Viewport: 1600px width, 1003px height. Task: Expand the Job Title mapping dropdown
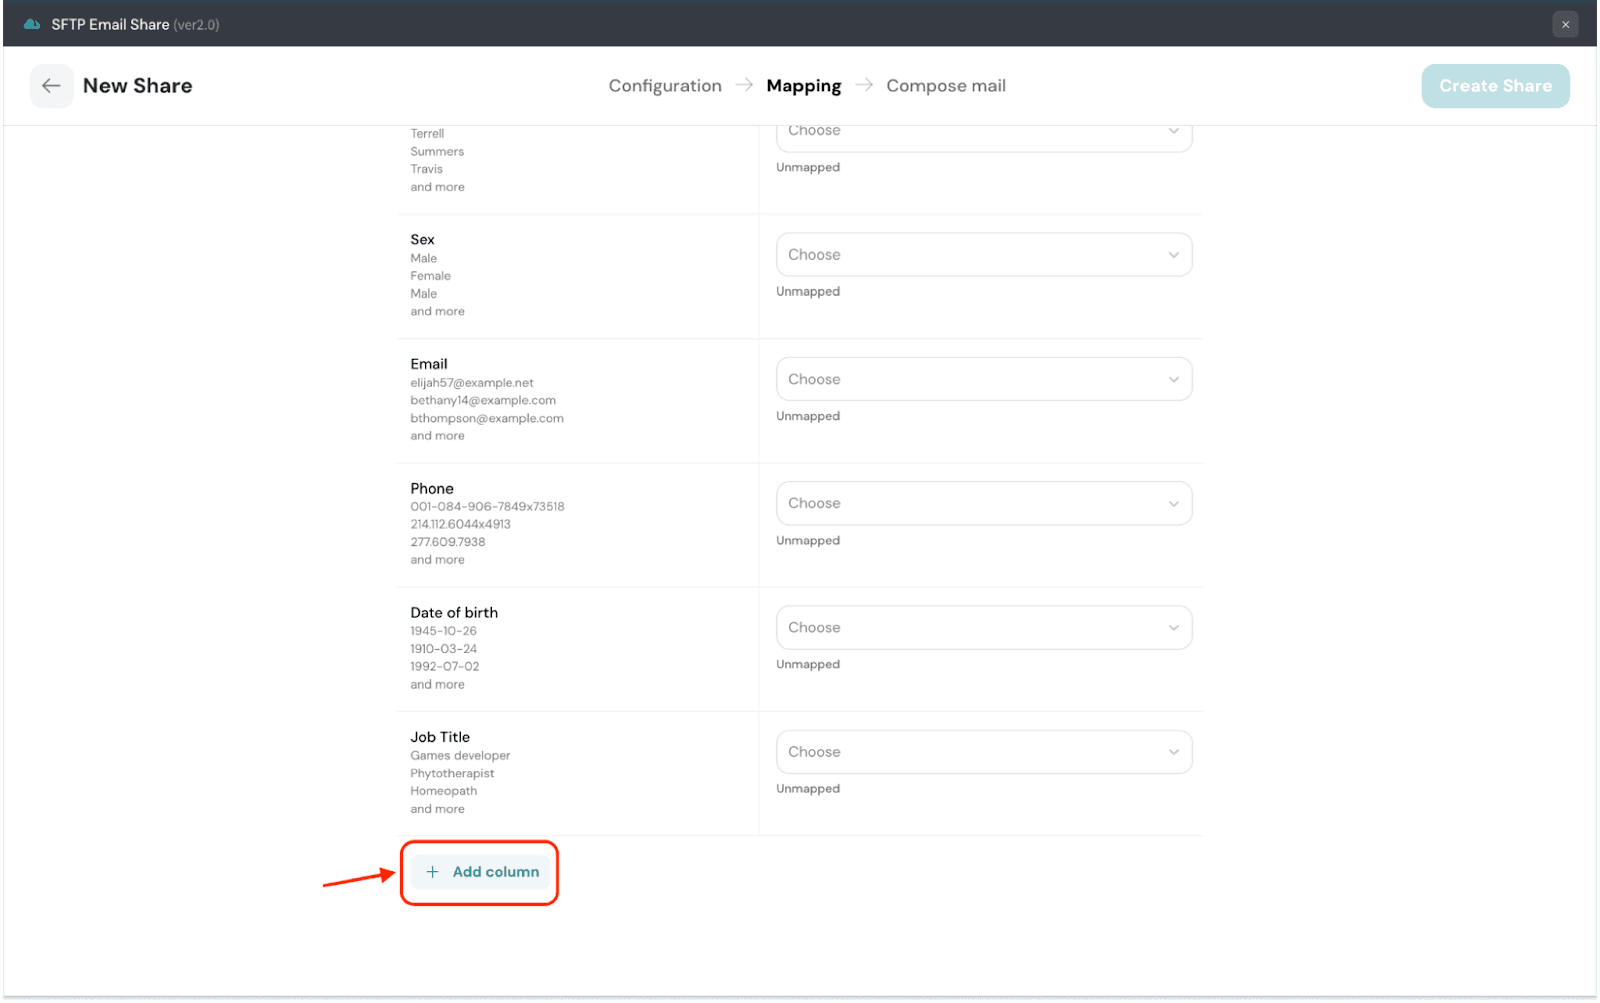click(x=970, y=752)
